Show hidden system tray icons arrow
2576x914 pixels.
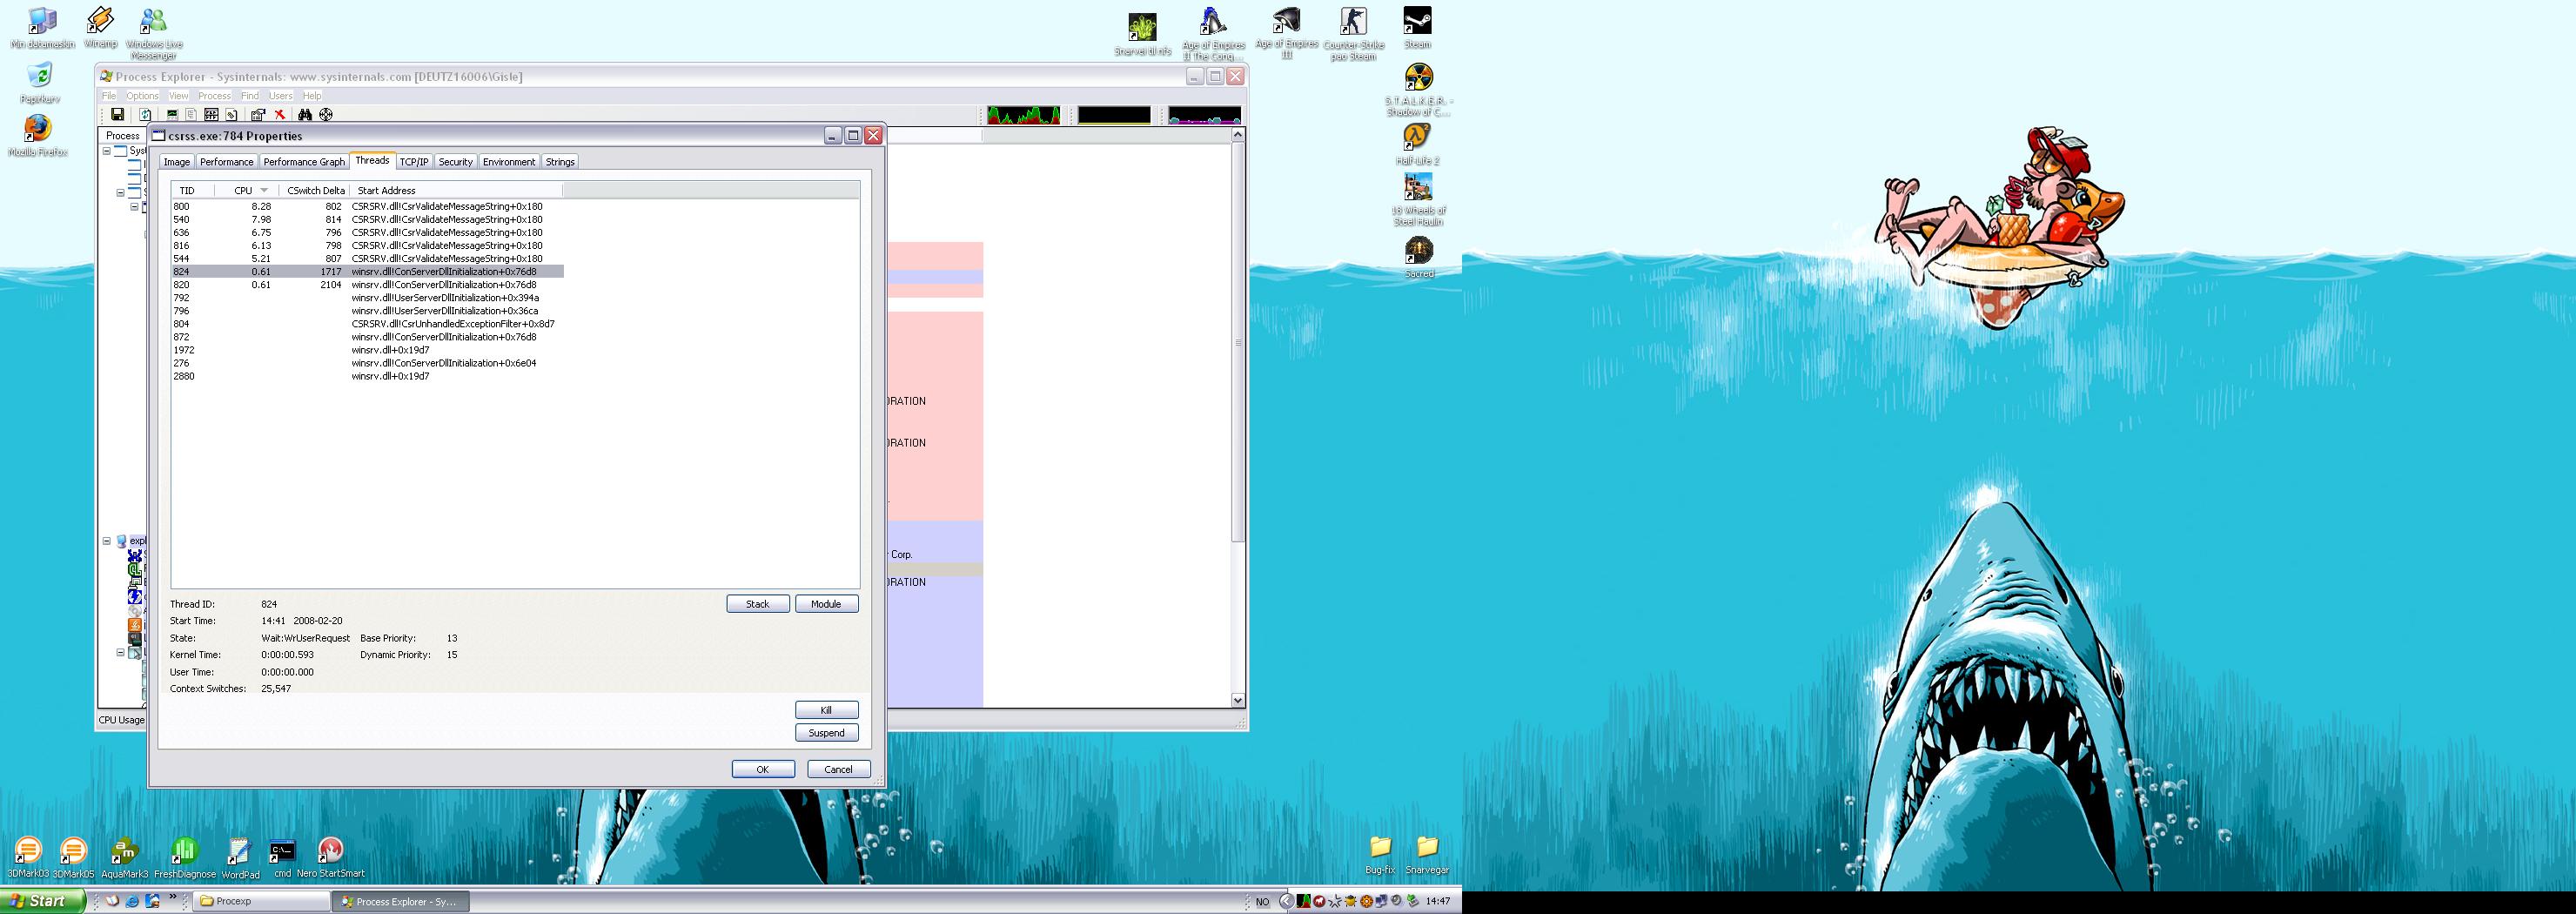[x=1286, y=901]
